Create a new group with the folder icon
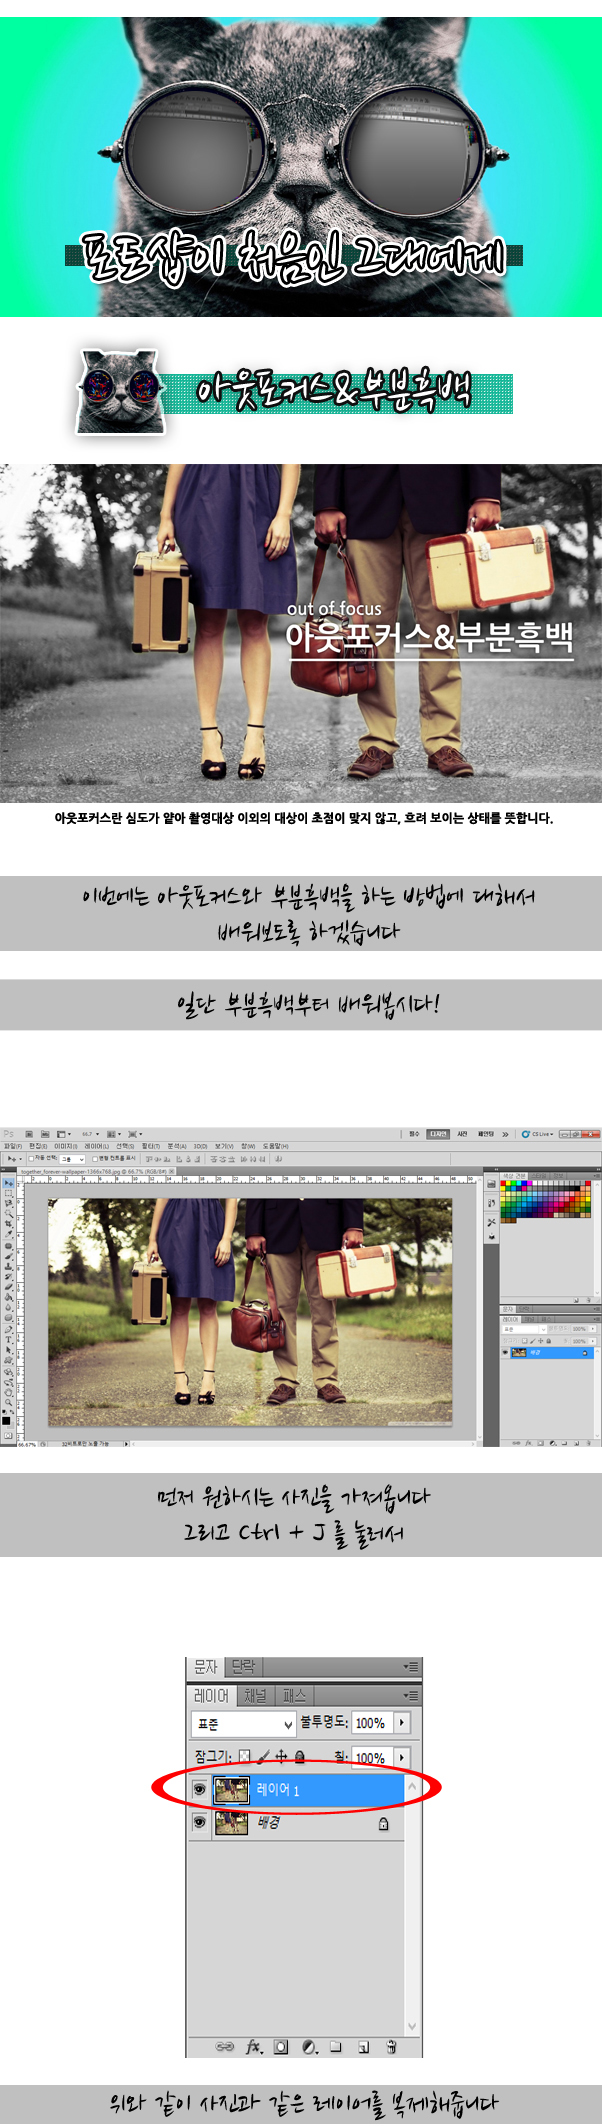 (x=336, y=2047)
